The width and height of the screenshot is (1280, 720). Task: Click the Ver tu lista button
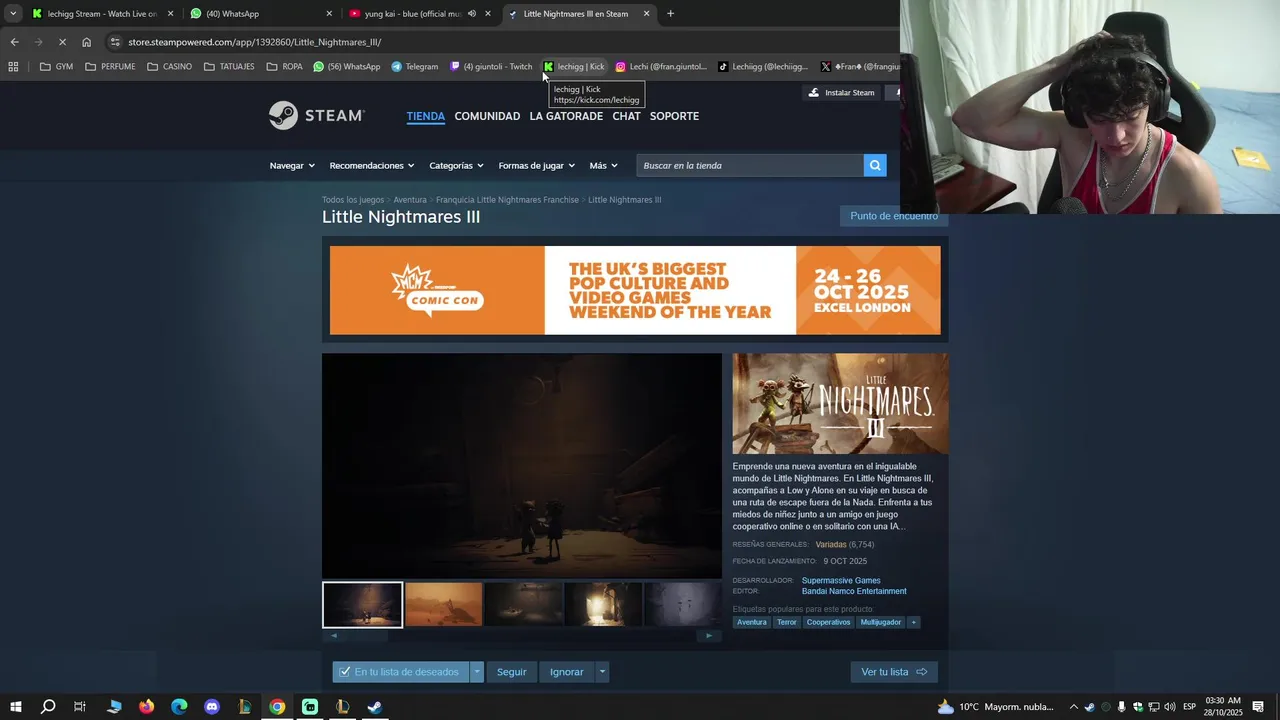coord(894,672)
